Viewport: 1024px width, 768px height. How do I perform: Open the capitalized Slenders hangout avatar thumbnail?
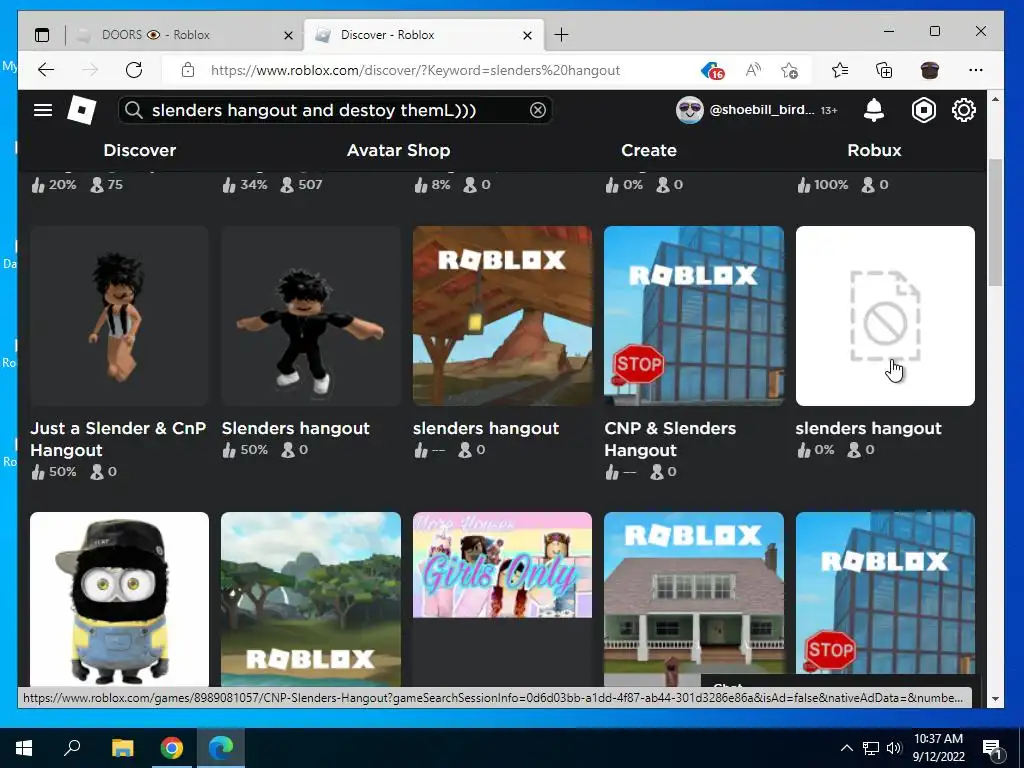click(311, 316)
